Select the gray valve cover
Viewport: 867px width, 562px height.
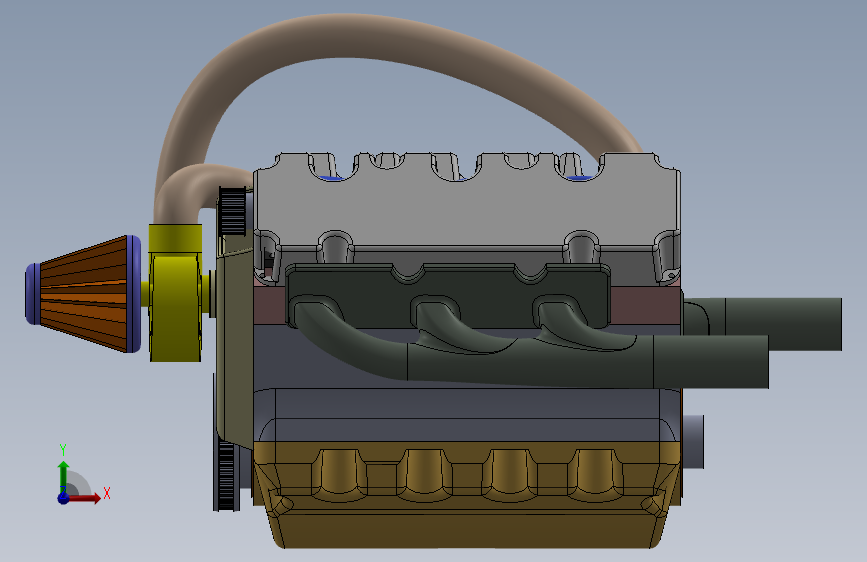click(x=467, y=213)
